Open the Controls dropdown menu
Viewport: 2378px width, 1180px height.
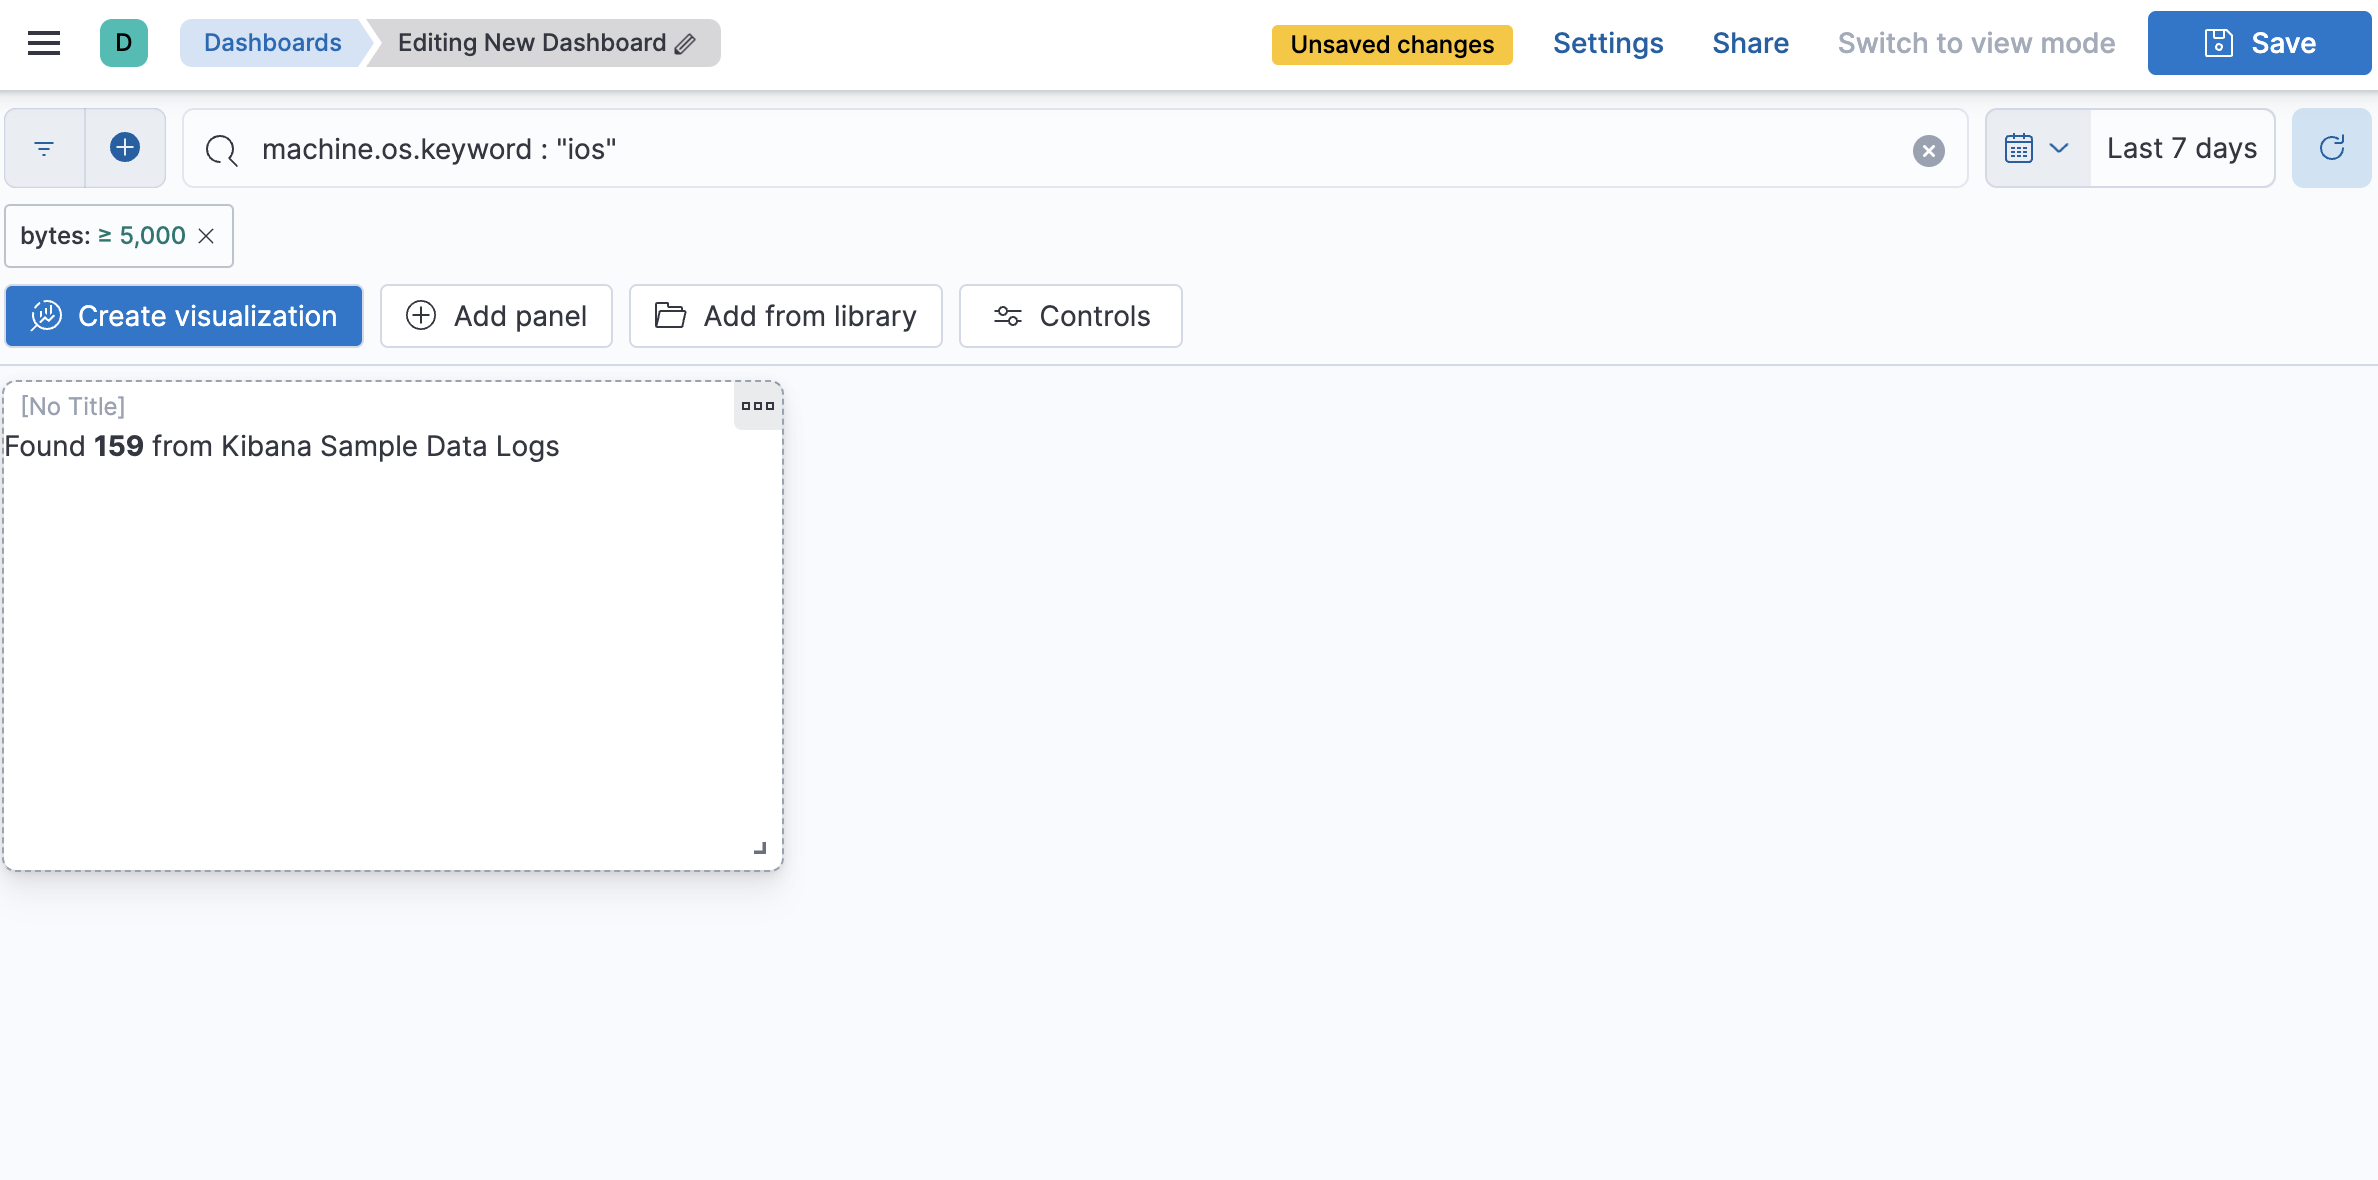[x=1070, y=316]
